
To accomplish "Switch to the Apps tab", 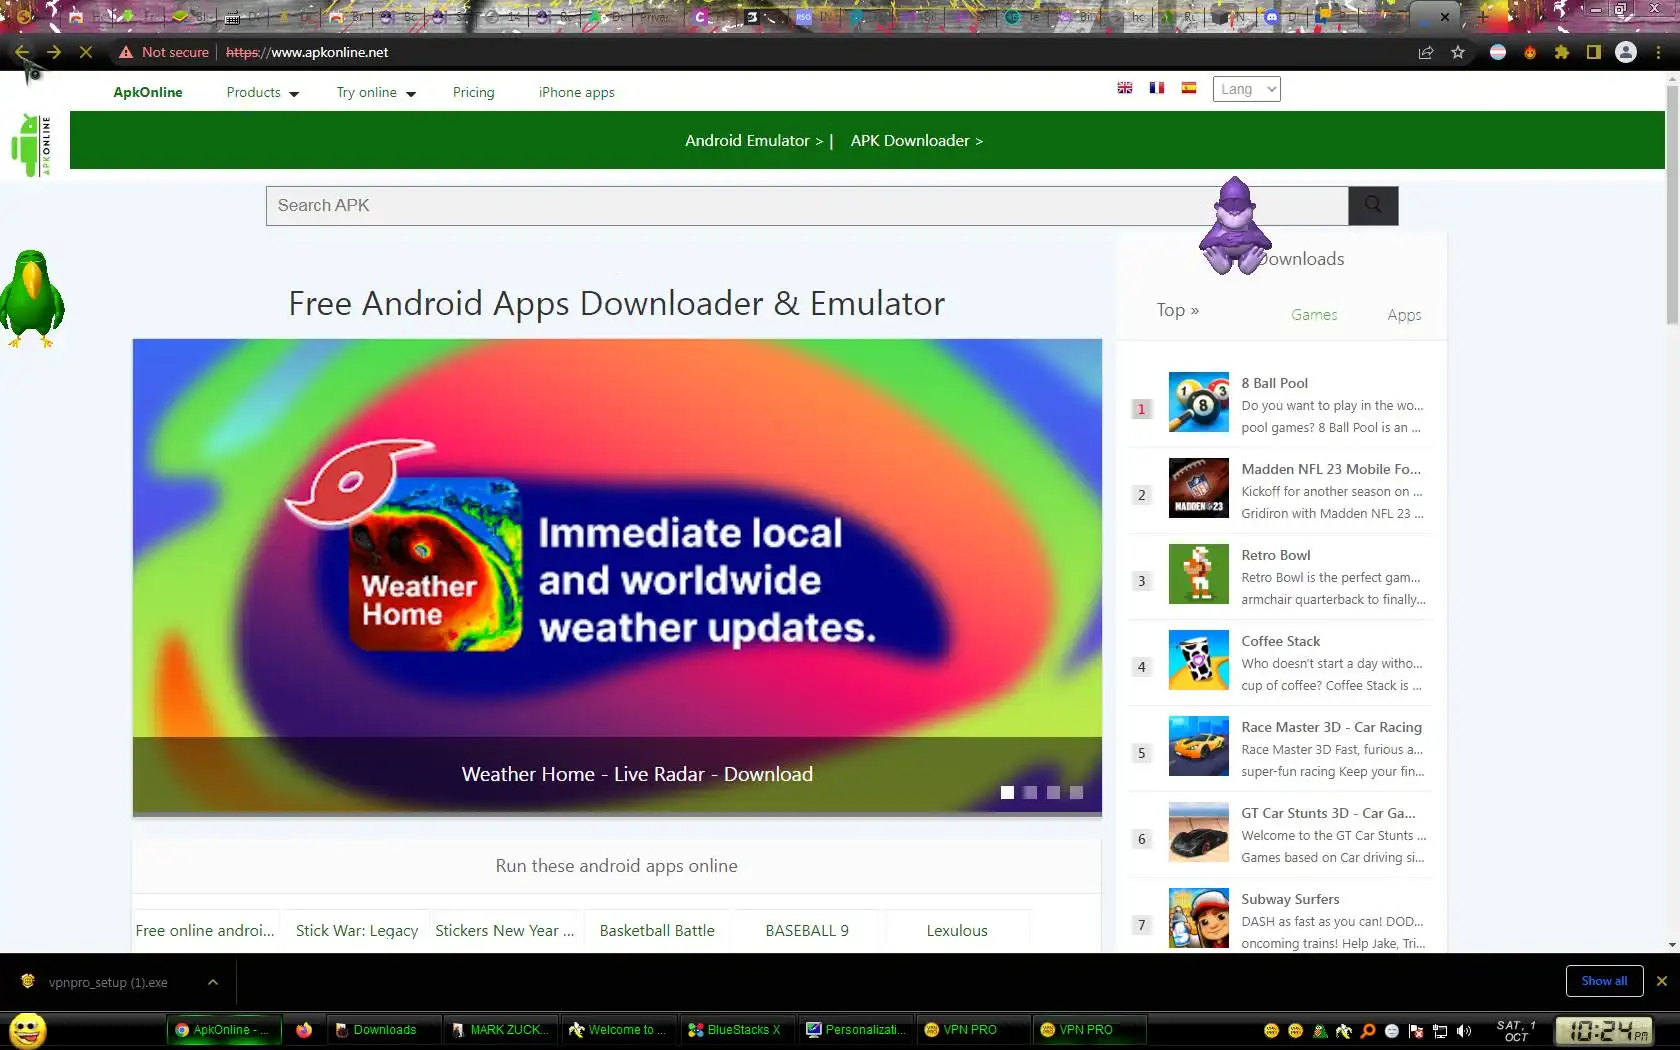I will point(1404,315).
